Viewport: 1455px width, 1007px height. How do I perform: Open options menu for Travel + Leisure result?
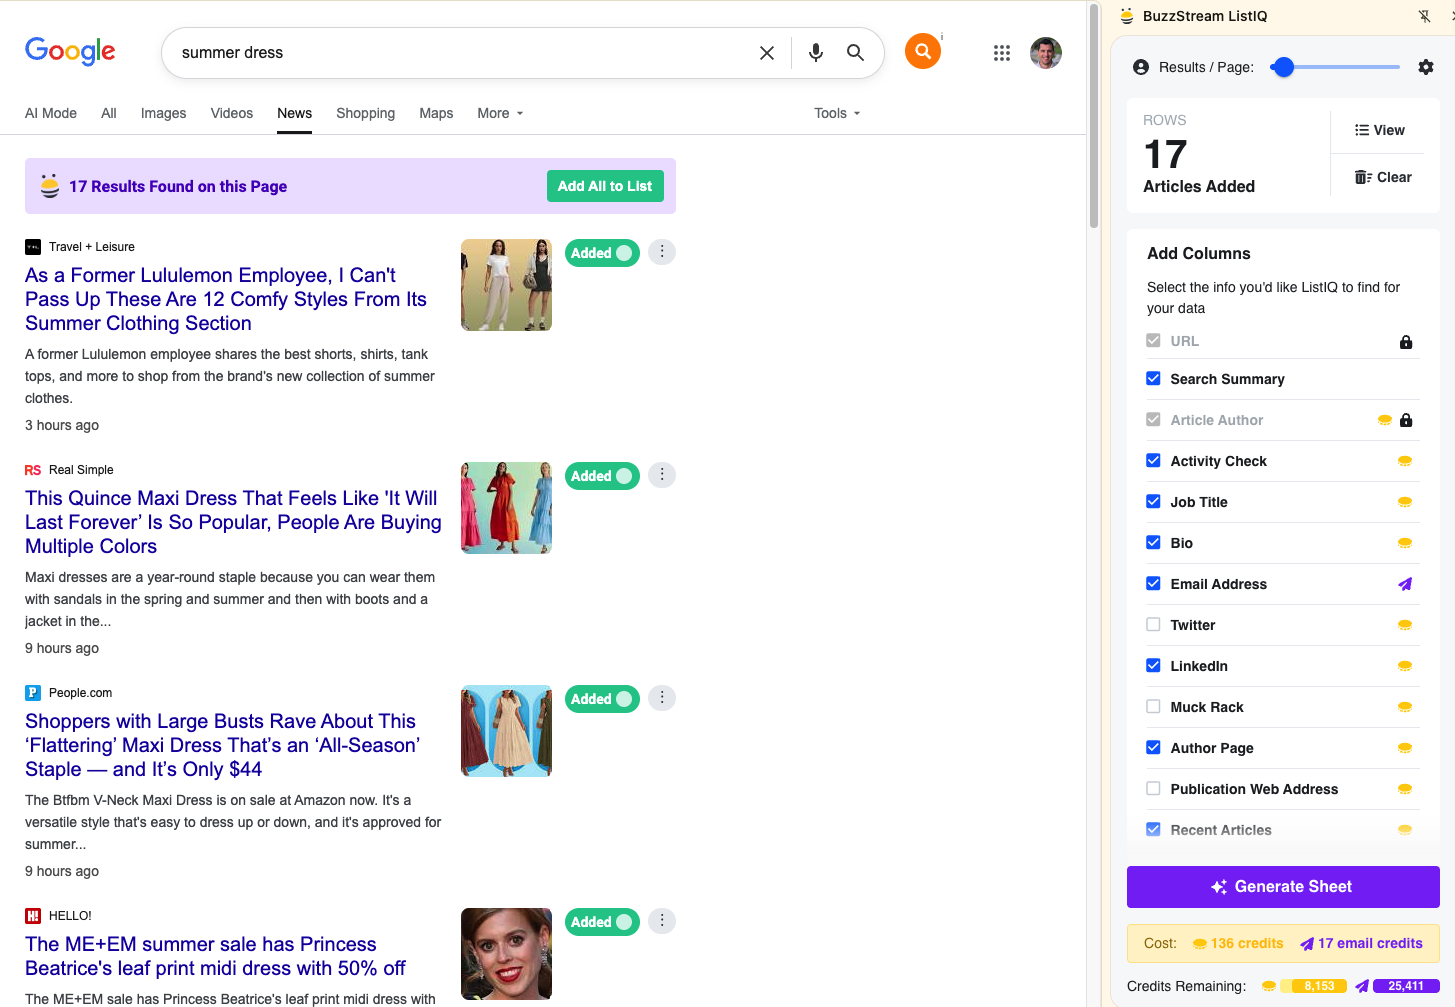[x=661, y=252]
